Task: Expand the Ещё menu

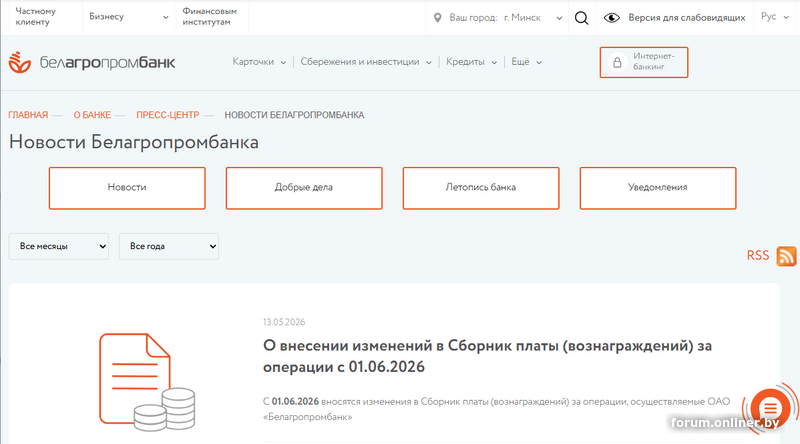Action: (x=526, y=62)
